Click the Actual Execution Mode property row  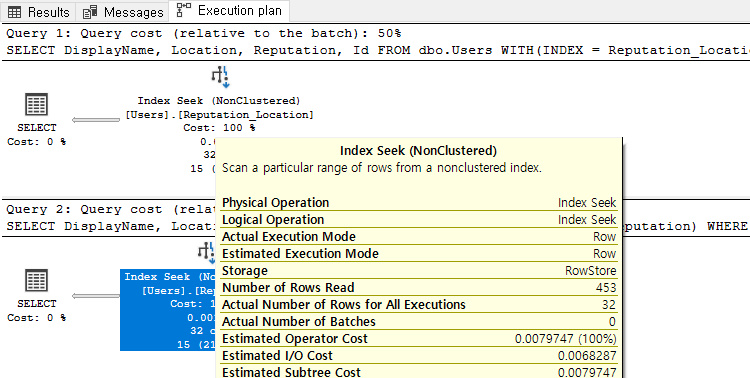[419, 236]
